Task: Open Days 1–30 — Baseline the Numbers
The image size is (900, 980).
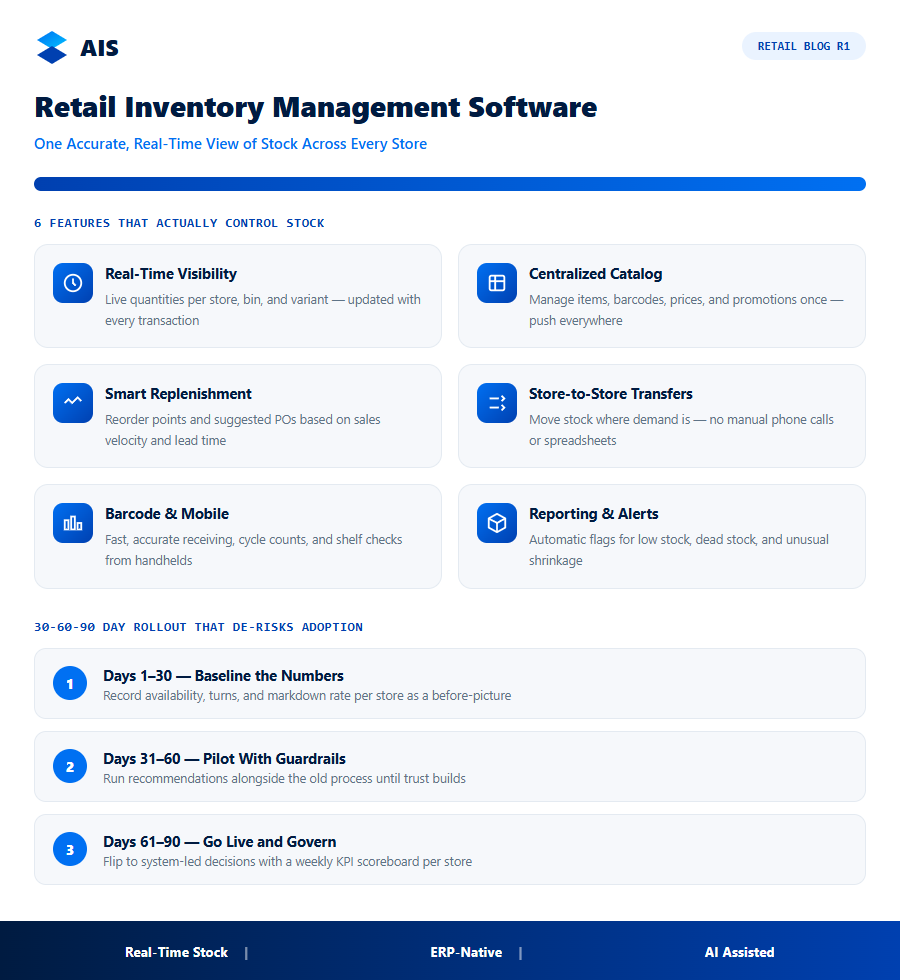Action: (450, 683)
